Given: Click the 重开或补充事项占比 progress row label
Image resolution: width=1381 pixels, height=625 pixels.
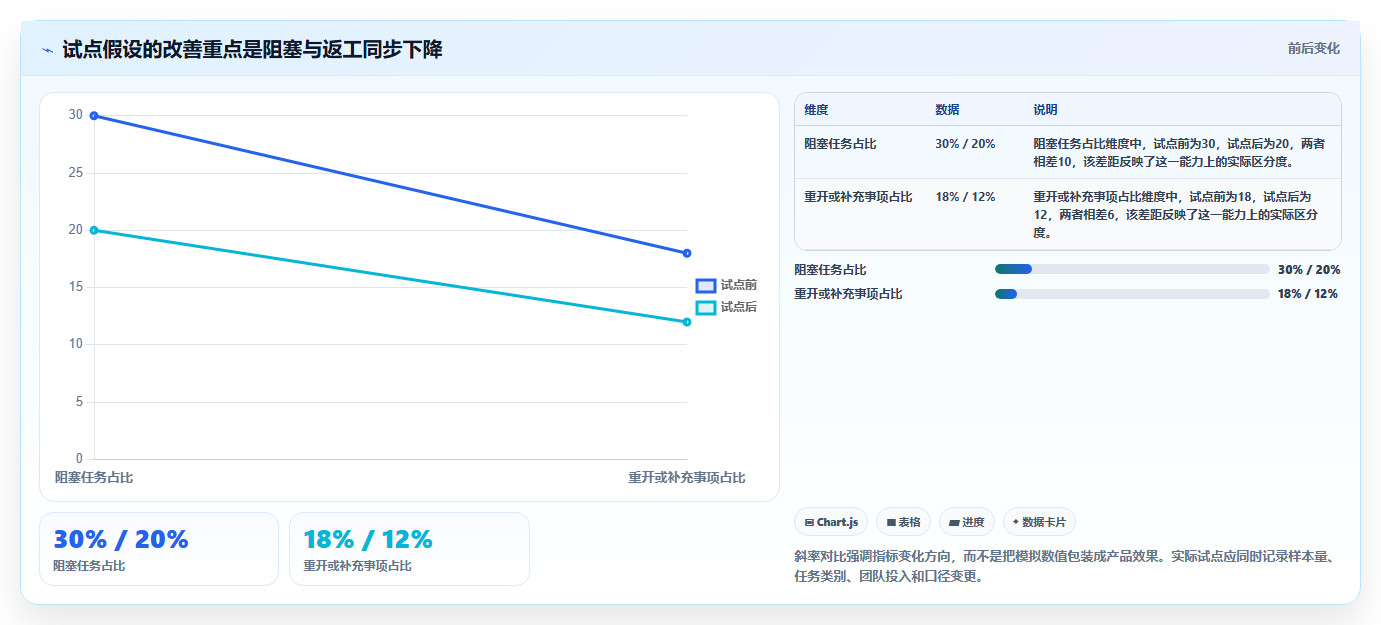Looking at the screenshot, I should tap(848, 294).
